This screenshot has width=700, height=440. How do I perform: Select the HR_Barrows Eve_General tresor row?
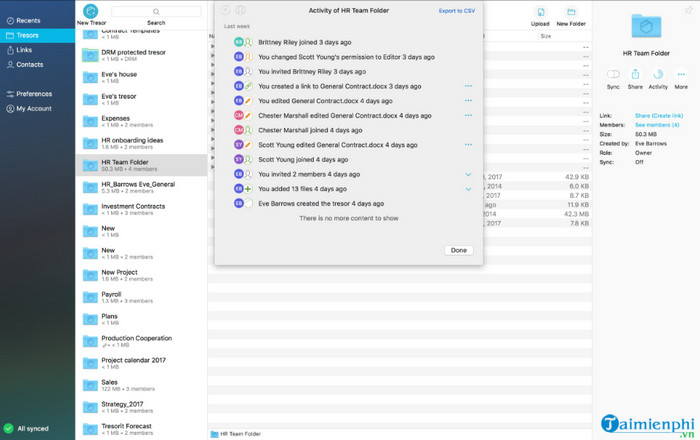142,187
